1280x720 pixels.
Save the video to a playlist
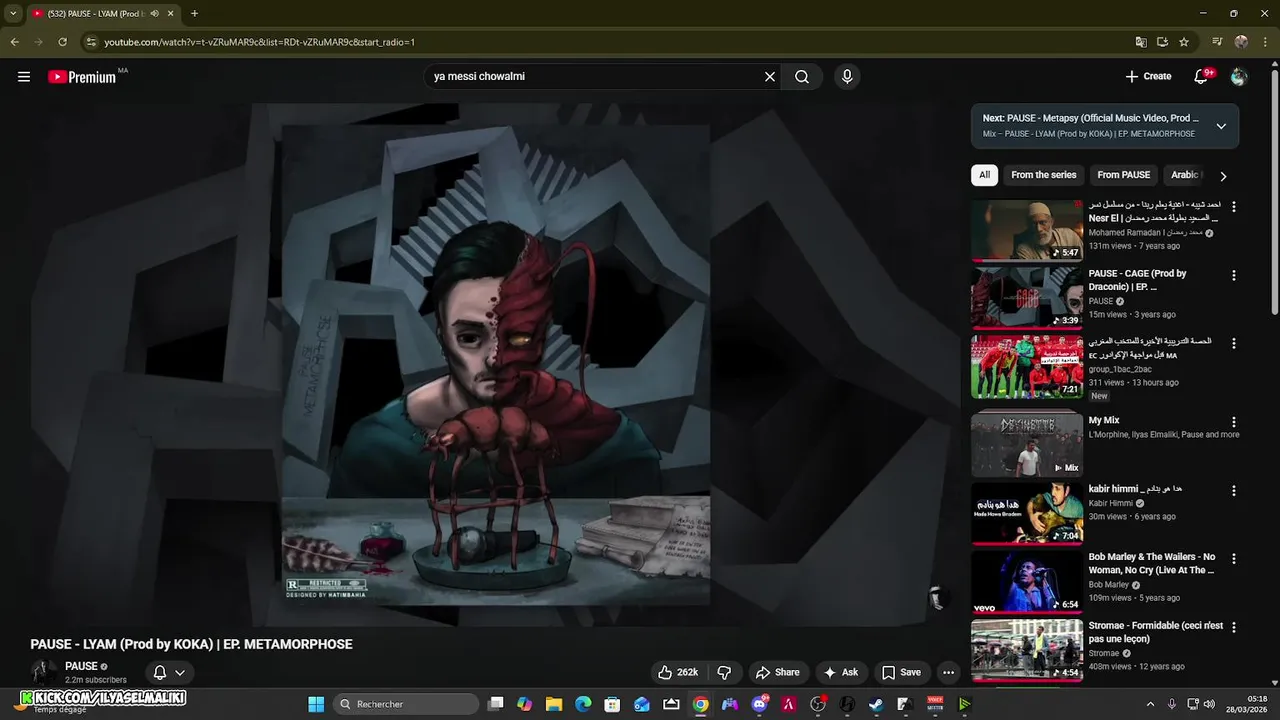click(901, 672)
